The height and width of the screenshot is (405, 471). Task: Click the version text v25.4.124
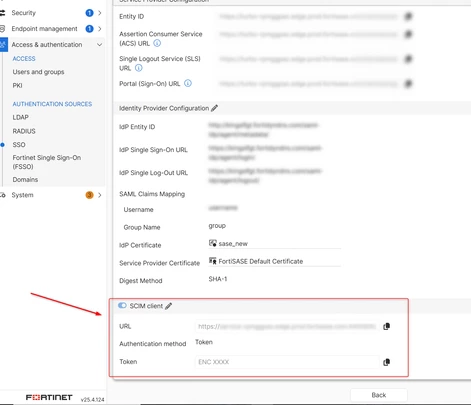tap(92, 399)
